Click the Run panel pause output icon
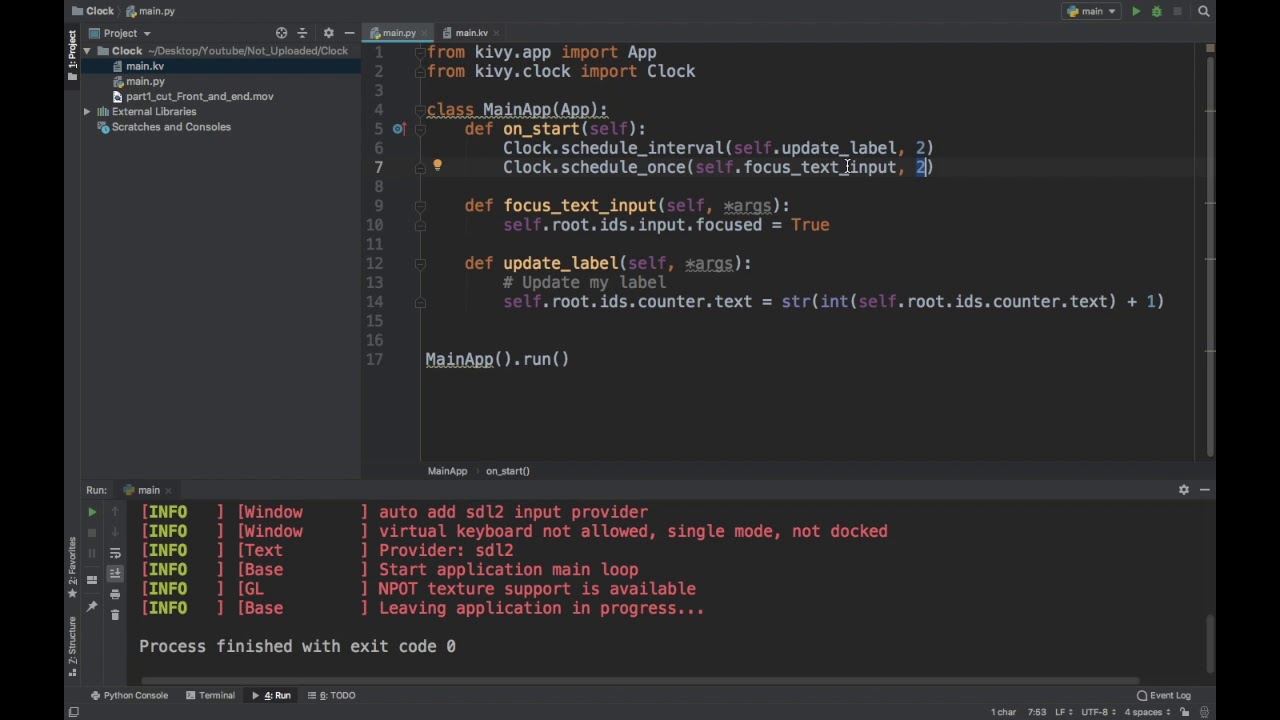 (92, 553)
